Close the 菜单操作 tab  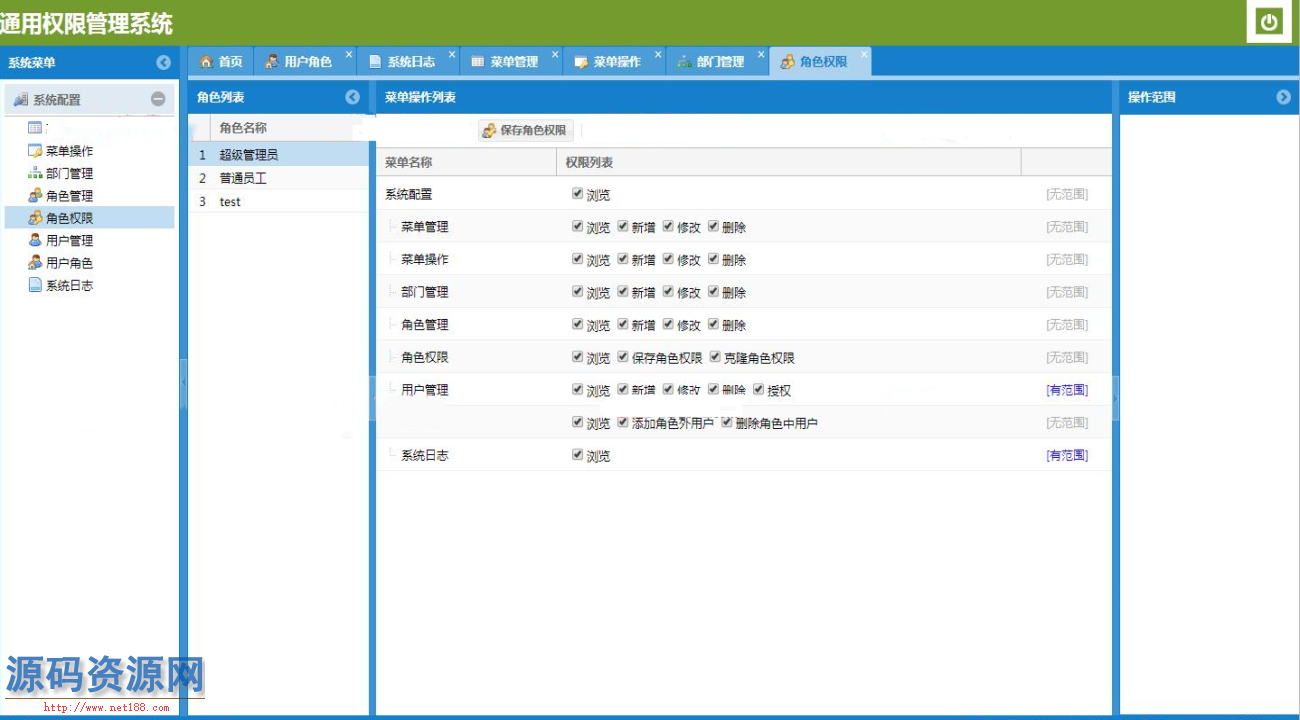coord(658,54)
